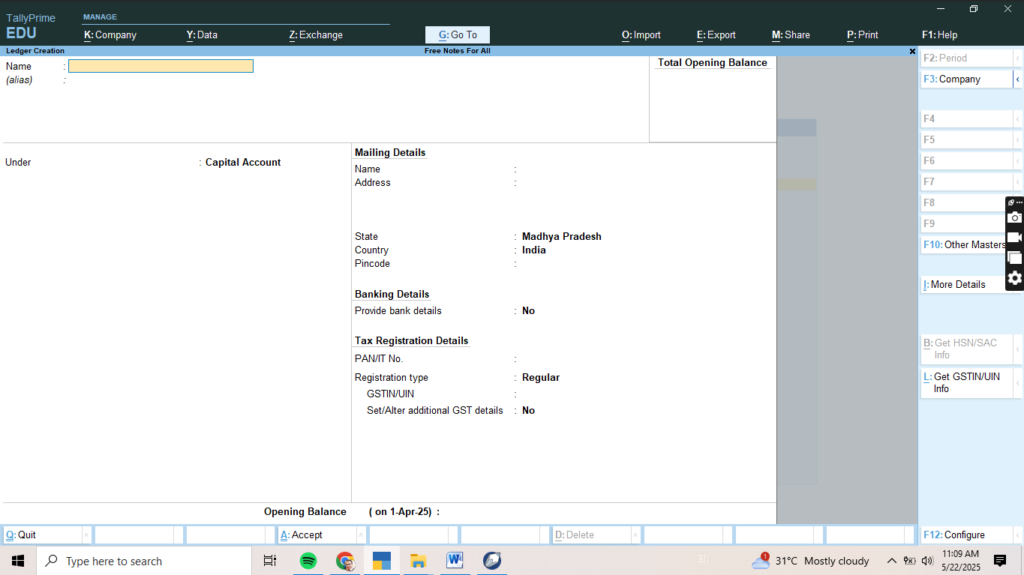The width and height of the screenshot is (1024, 575).
Task: Open the weather widget showing 31°C
Action: [x=810, y=561]
